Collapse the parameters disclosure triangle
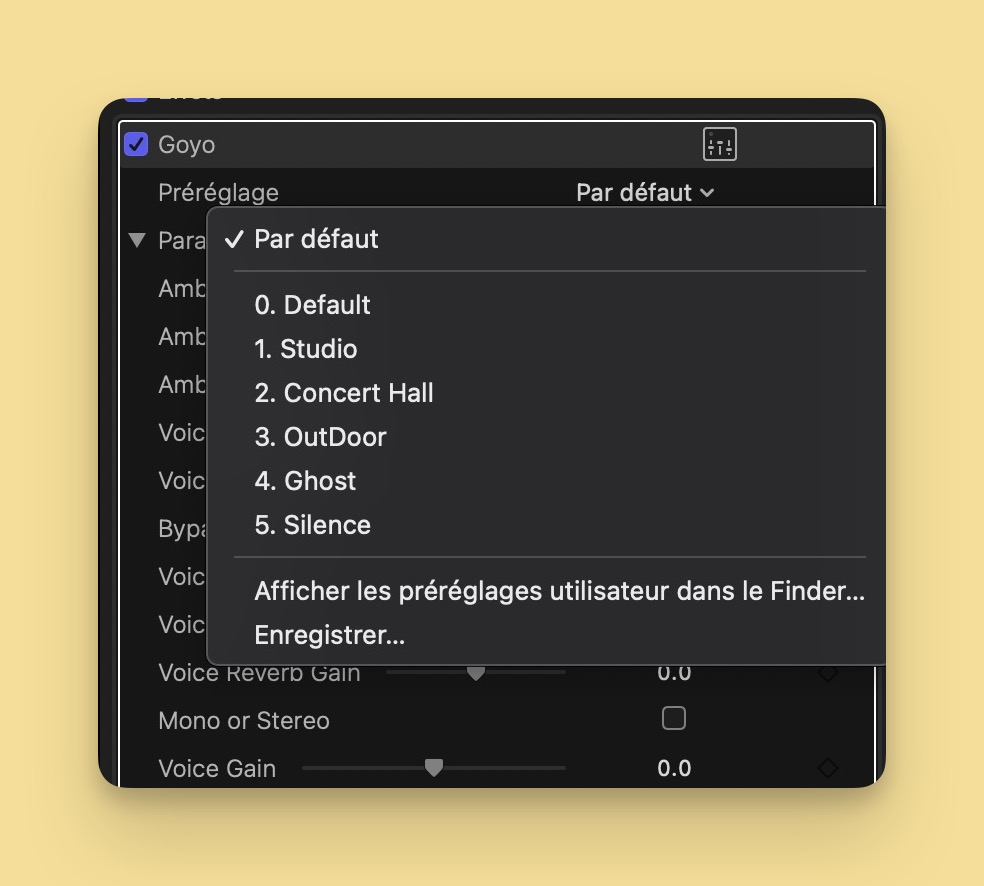 coord(137,240)
